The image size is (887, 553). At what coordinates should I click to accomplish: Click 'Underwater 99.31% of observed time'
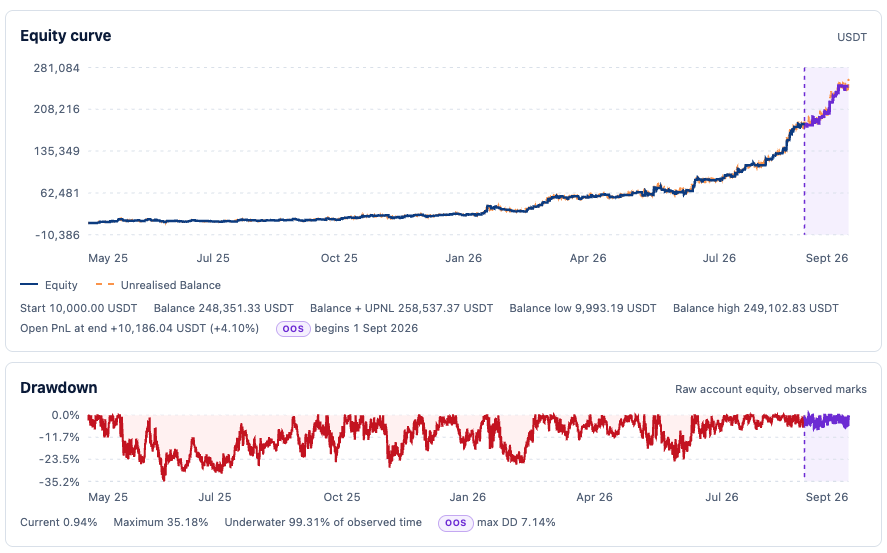coord(323,522)
